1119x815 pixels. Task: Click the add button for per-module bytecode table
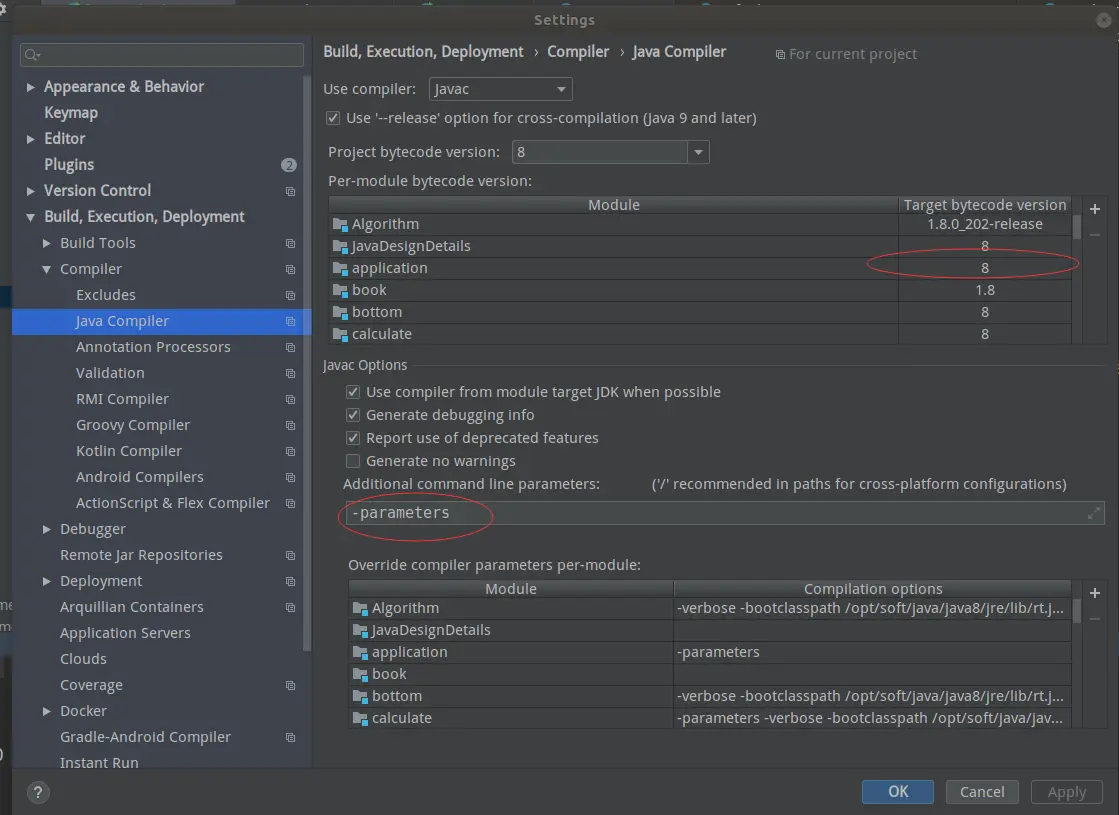[1095, 209]
